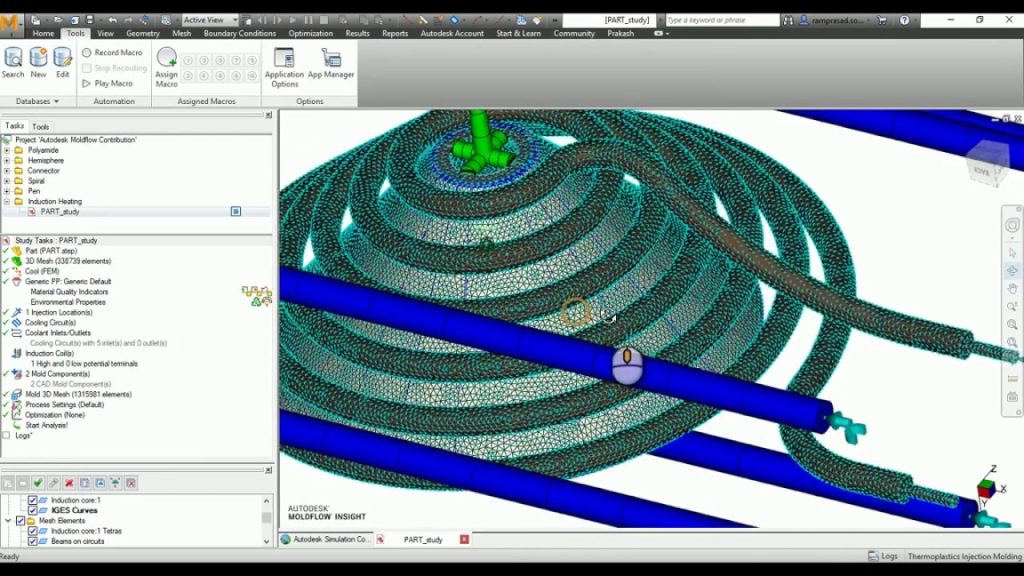Toggle the Mesh Elements folder checkbox
Screen dimensions: 1024x576
(20, 520)
